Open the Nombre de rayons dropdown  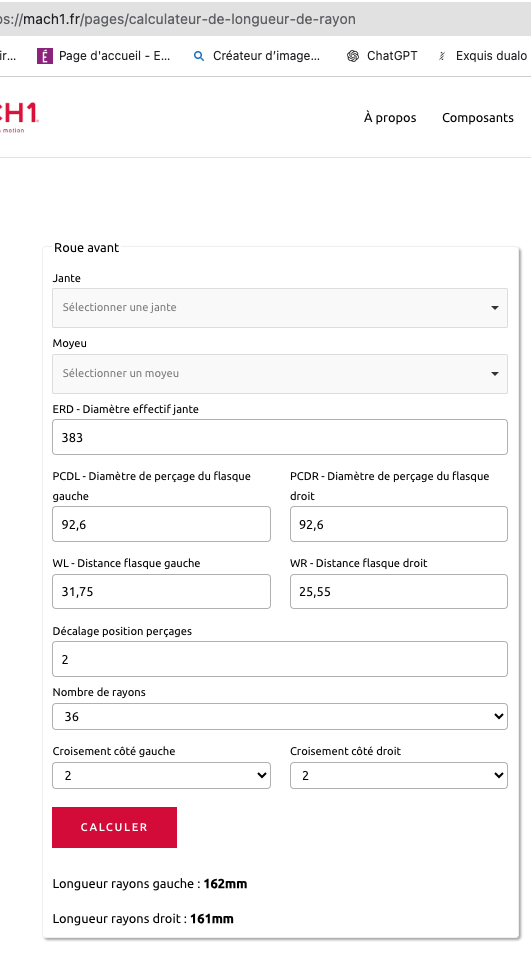tap(280, 716)
